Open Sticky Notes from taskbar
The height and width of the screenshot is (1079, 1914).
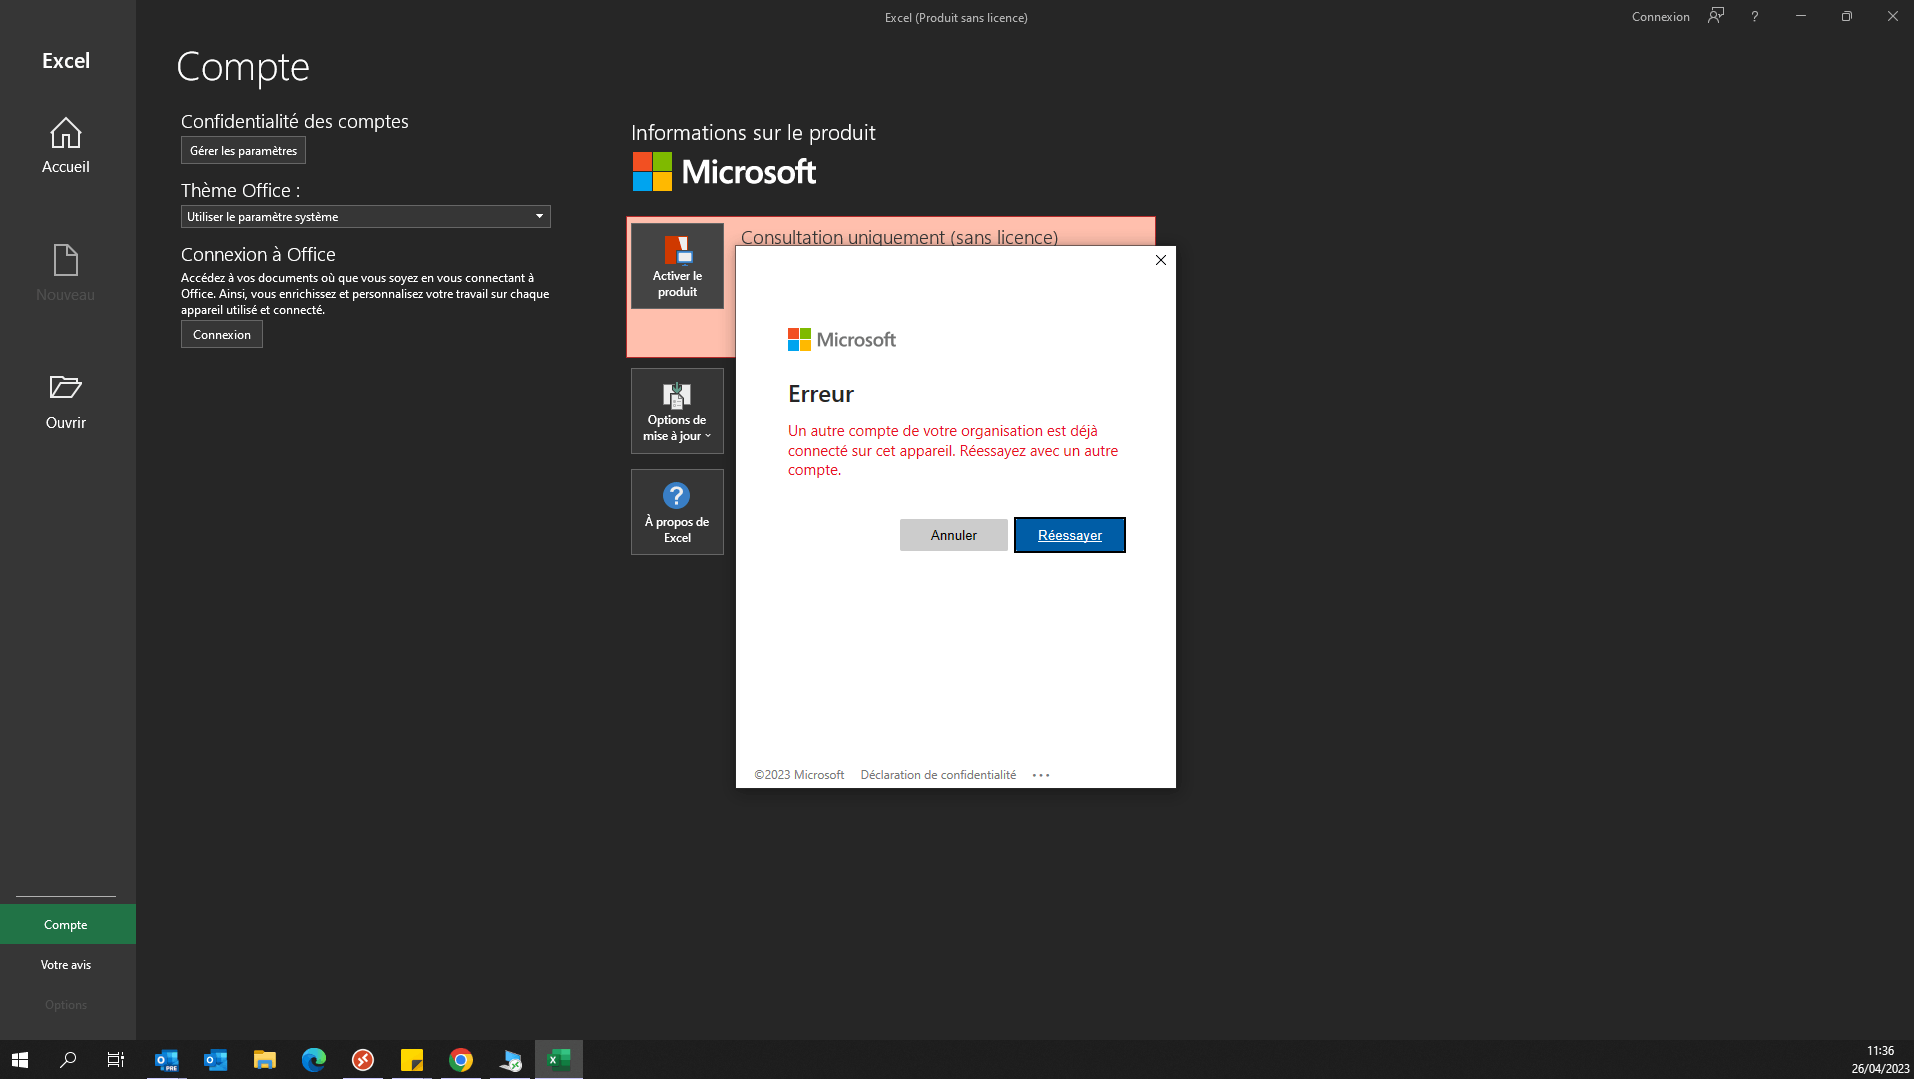[x=412, y=1060]
